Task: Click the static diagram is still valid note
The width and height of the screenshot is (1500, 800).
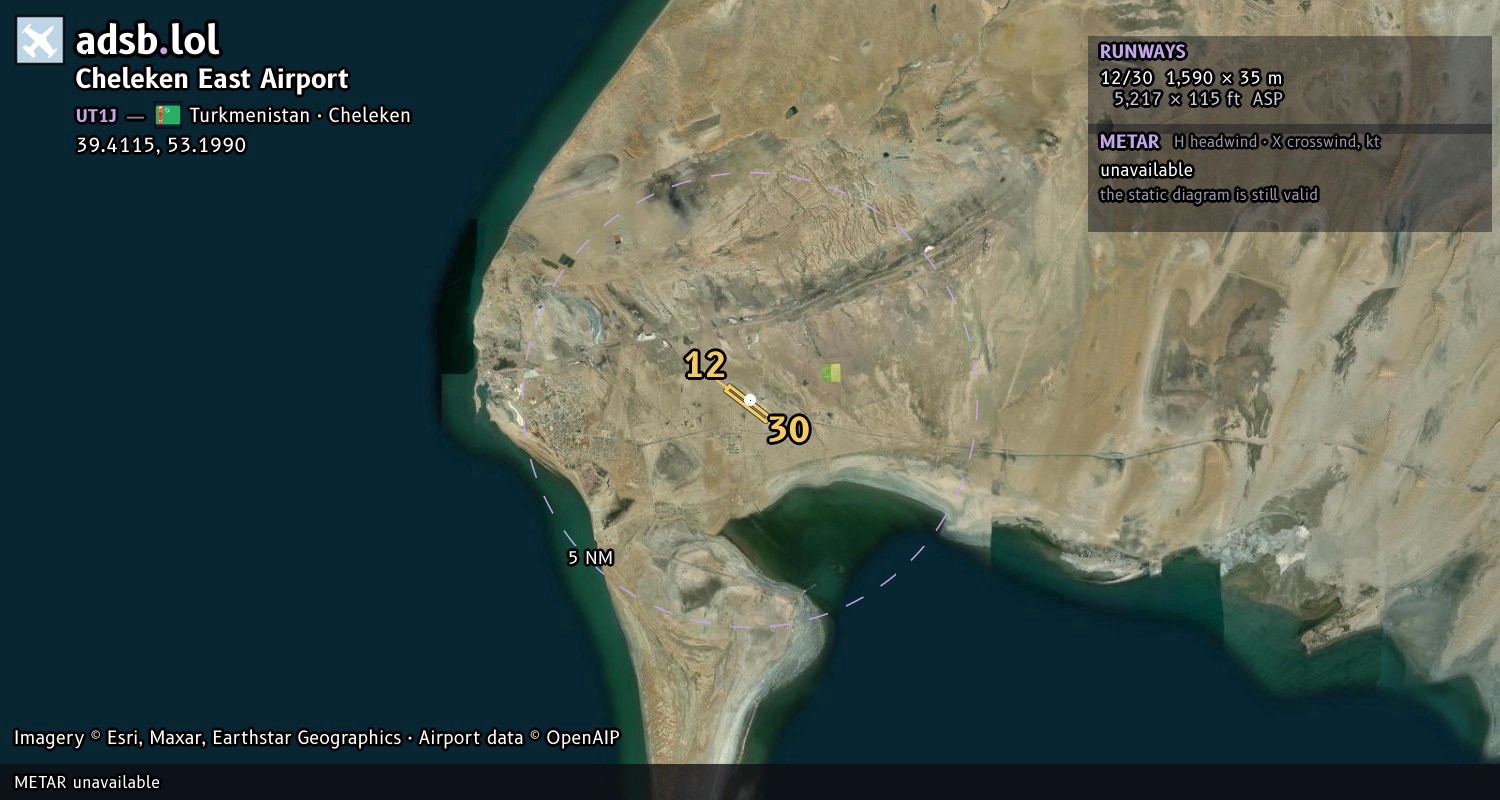Action: click(x=1209, y=195)
